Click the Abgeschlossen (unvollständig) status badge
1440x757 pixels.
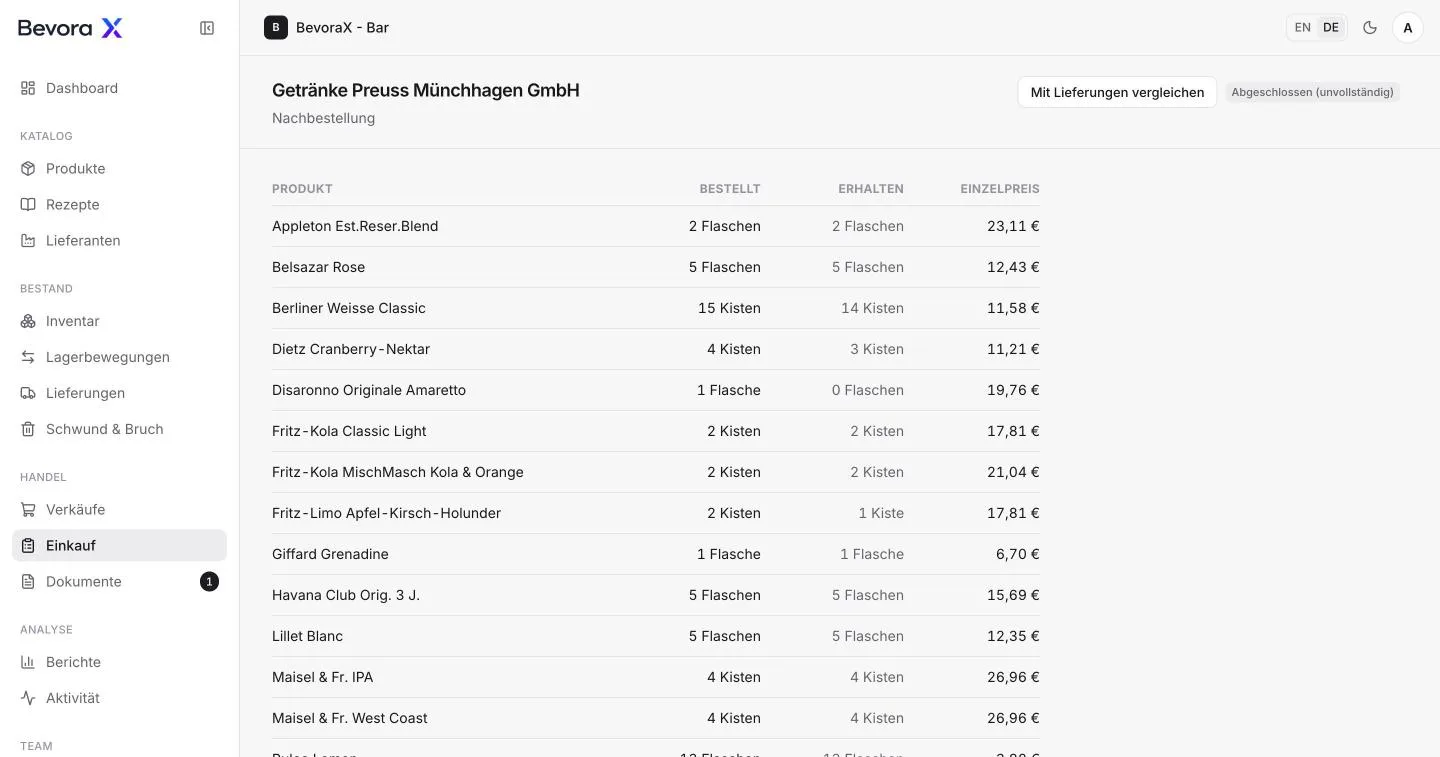click(1312, 92)
